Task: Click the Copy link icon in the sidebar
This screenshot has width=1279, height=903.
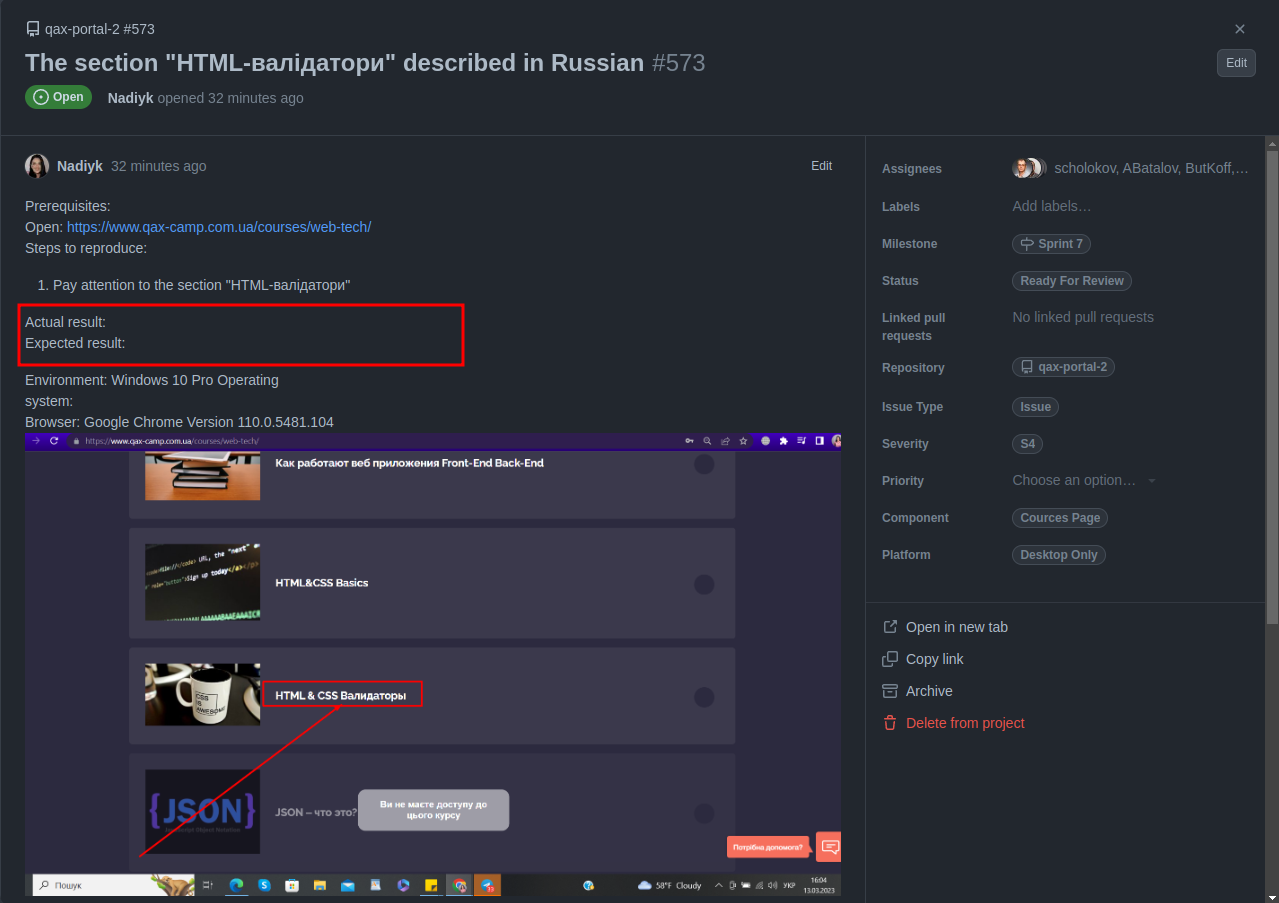Action: [x=889, y=659]
